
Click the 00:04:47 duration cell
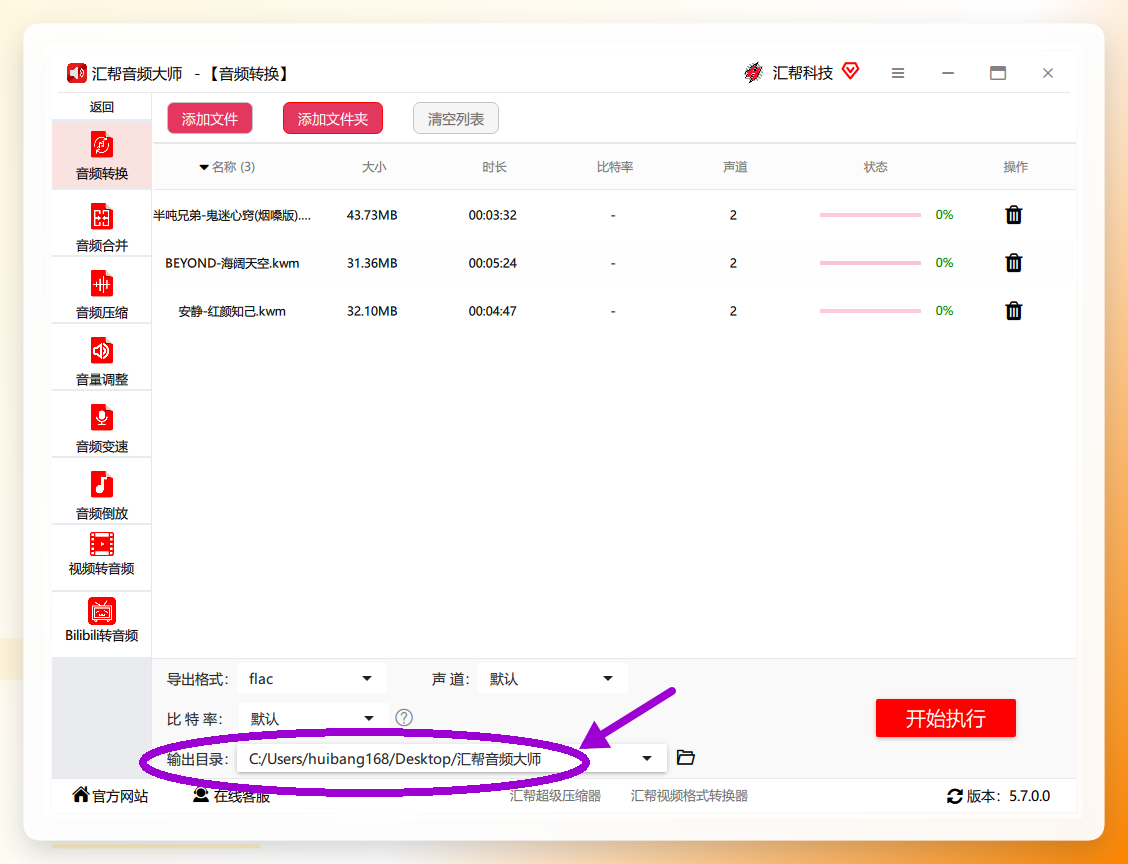click(493, 312)
